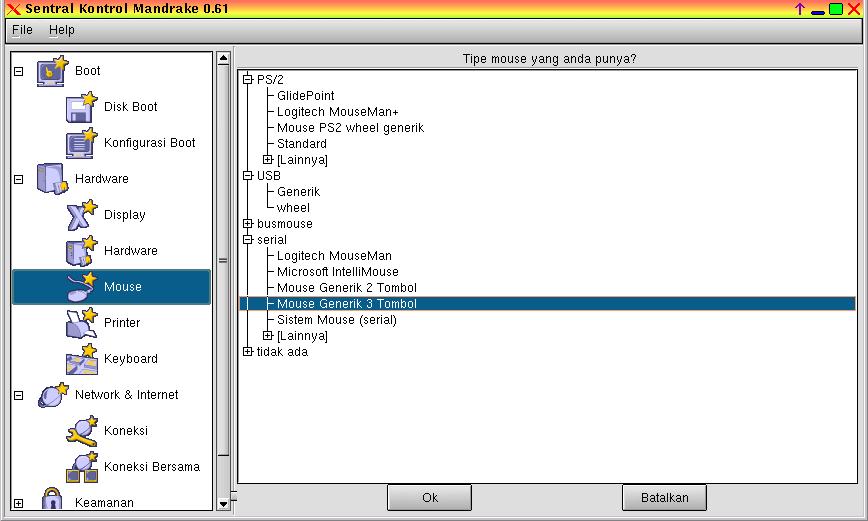Select Microsoft IntelliMouse from the list
868x521 pixels.
[x=337, y=272]
